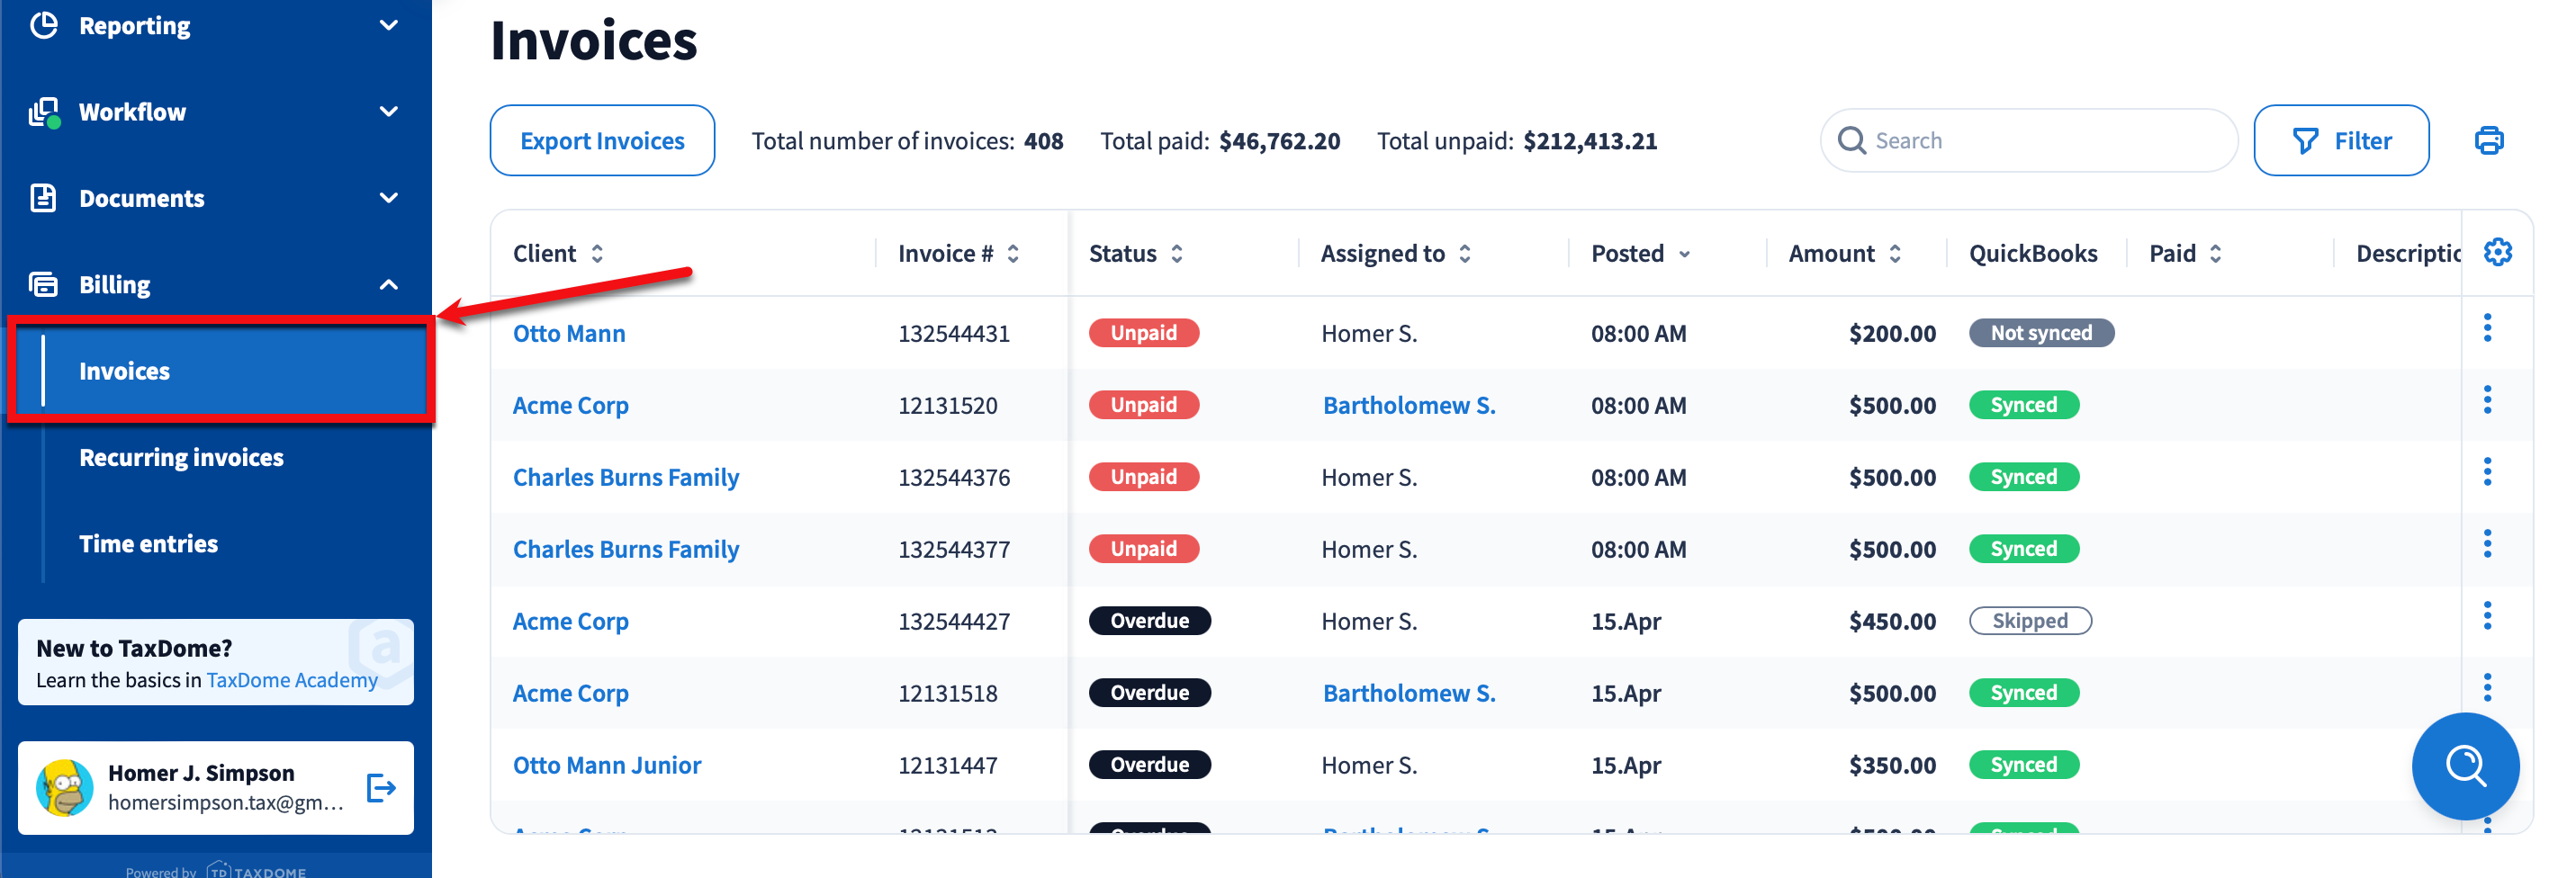The height and width of the screenshot is (878, 2576).
Task: Open table column settings gear
Action: [2497, 252]
